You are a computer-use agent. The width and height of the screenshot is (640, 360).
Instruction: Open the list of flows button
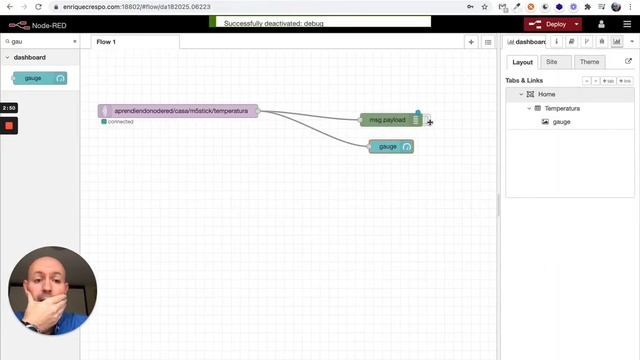[488, 42]
